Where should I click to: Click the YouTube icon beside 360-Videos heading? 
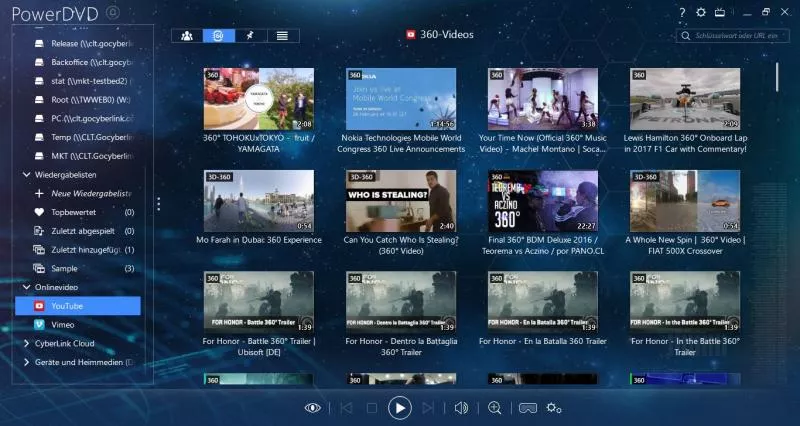tap(411, 35)
